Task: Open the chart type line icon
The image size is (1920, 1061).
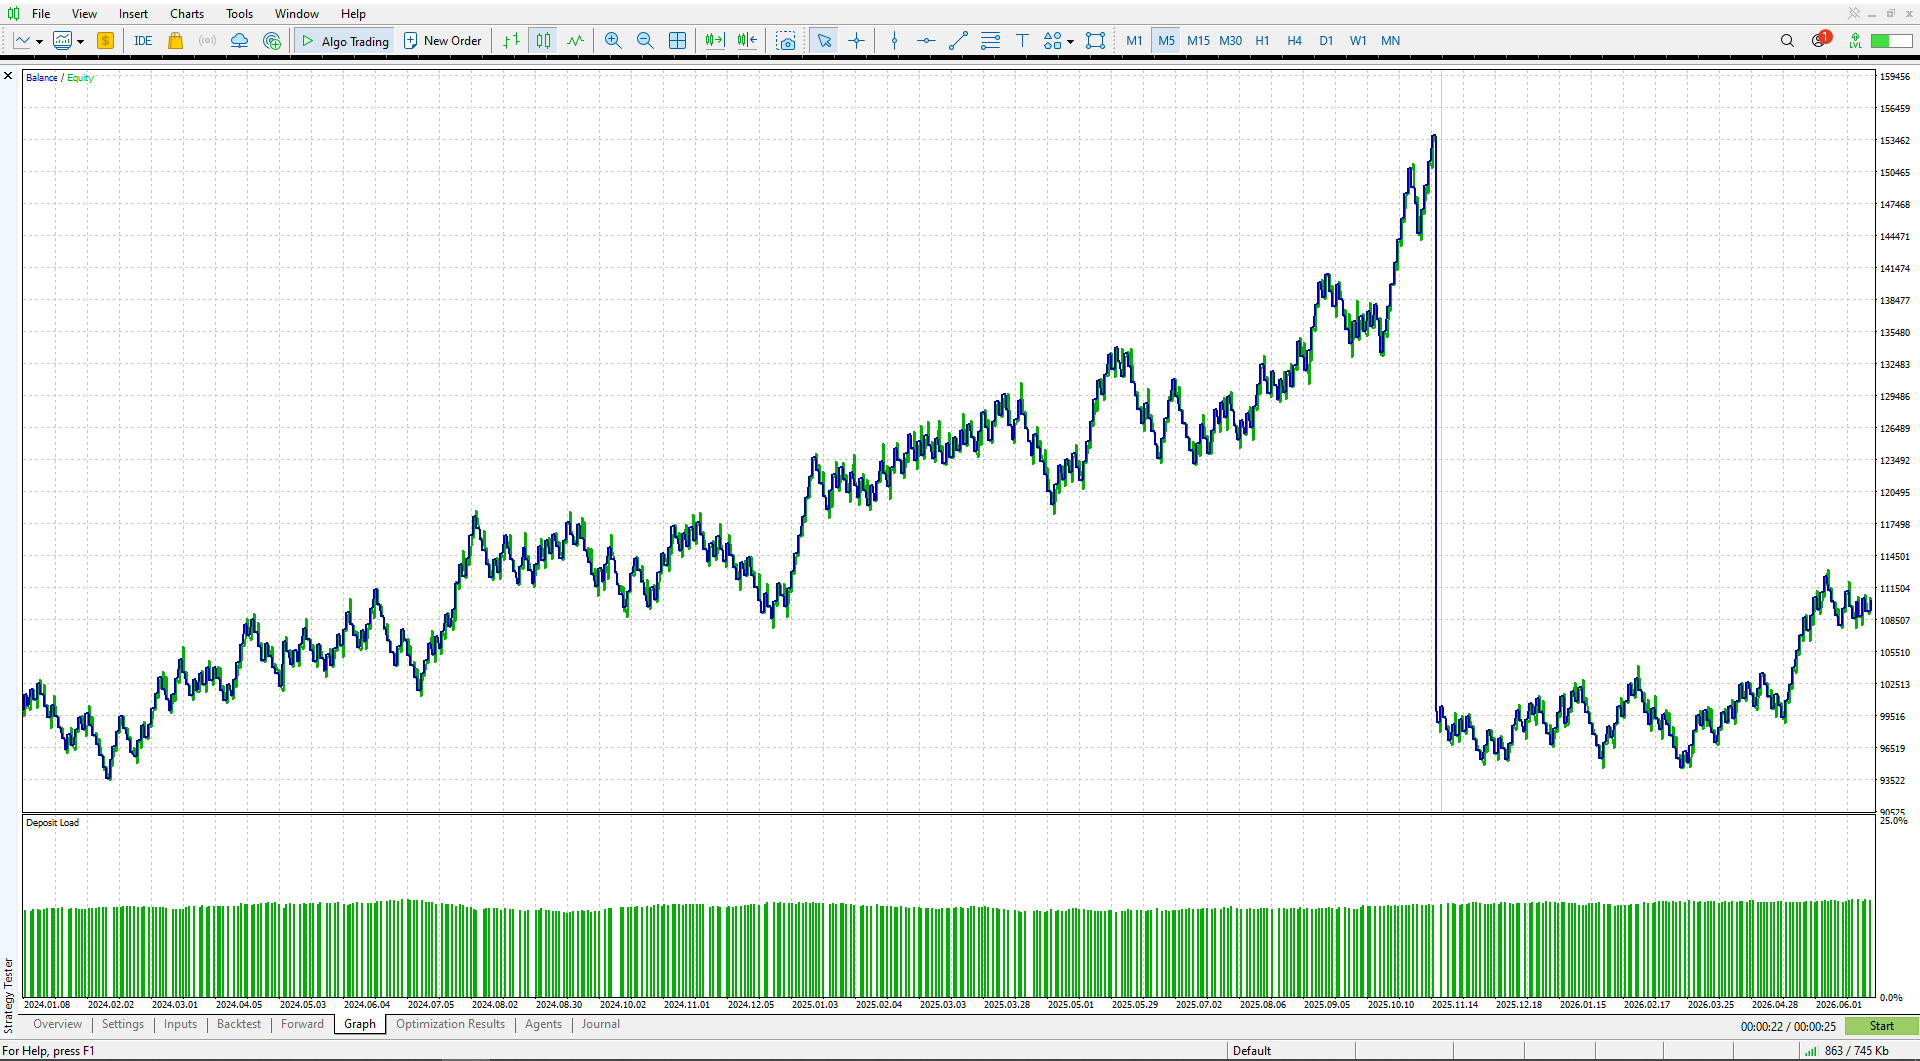Action: 22,41
